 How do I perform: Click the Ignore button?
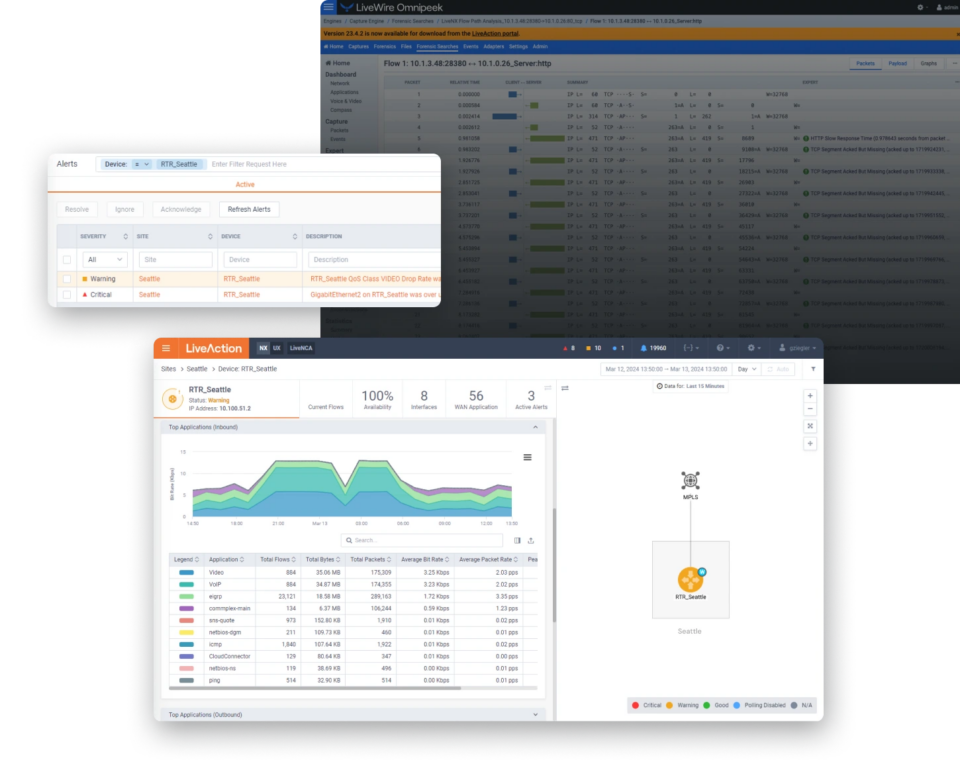[x=124, y=209]
